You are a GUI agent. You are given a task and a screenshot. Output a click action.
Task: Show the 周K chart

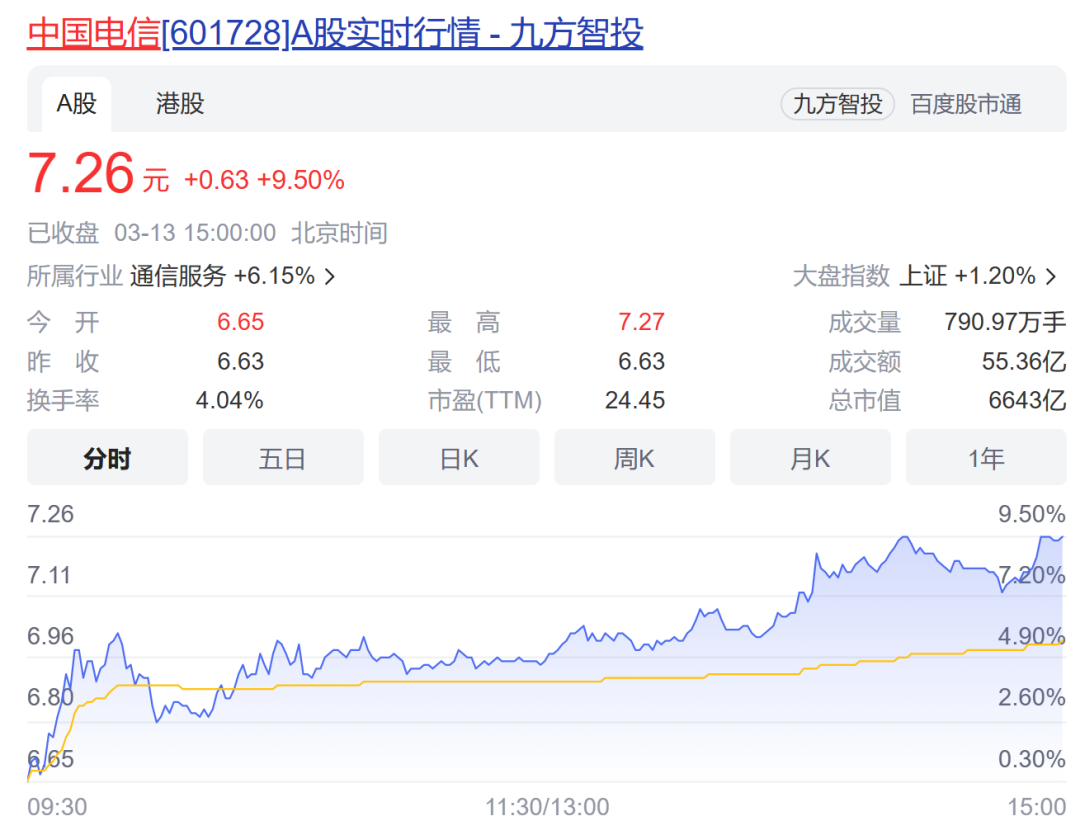[x=634, y=457]
